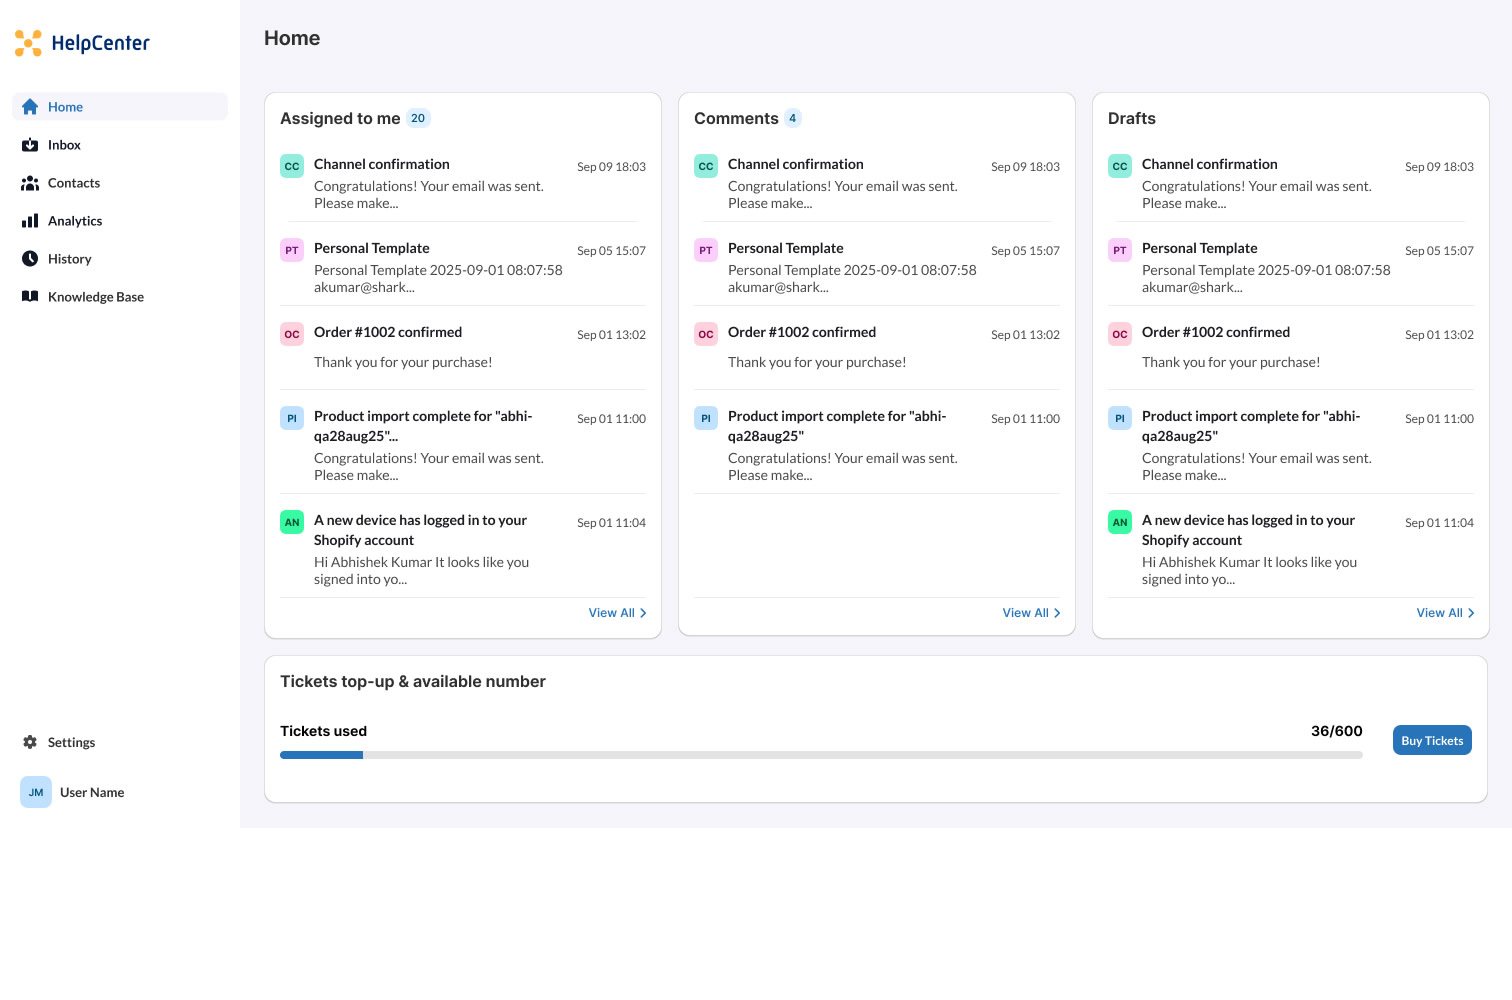The width and height of the screenshot is (1512, 1000).
Task: Open Personal Template item in Drafts
Action: (1200, 248)
